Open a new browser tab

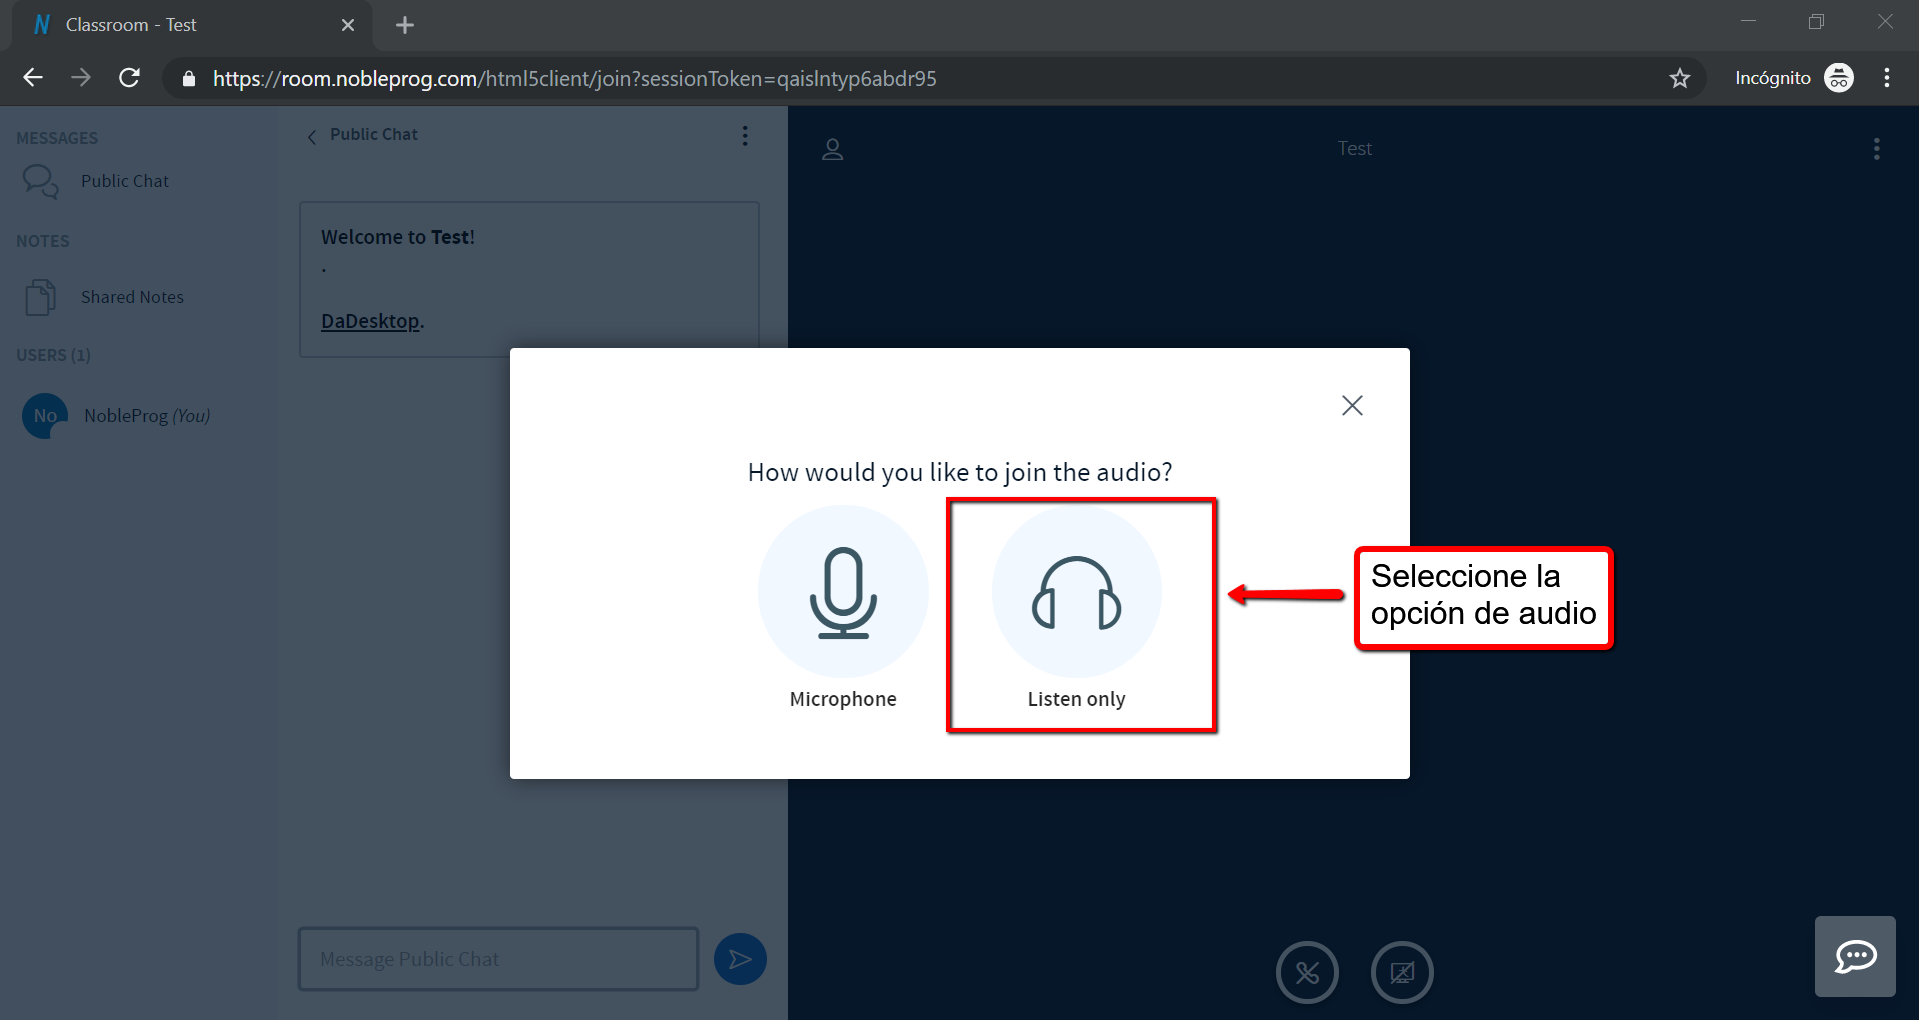click(x=405, y=25)
